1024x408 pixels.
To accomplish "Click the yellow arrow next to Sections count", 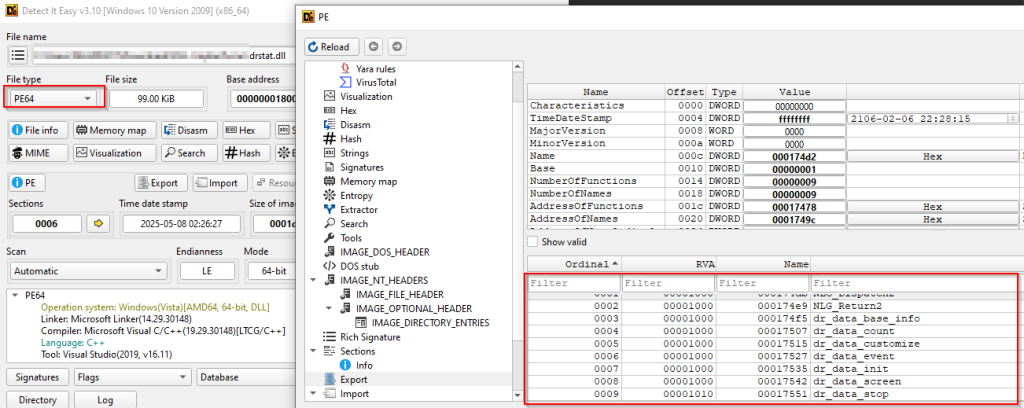I will point(99,224).
